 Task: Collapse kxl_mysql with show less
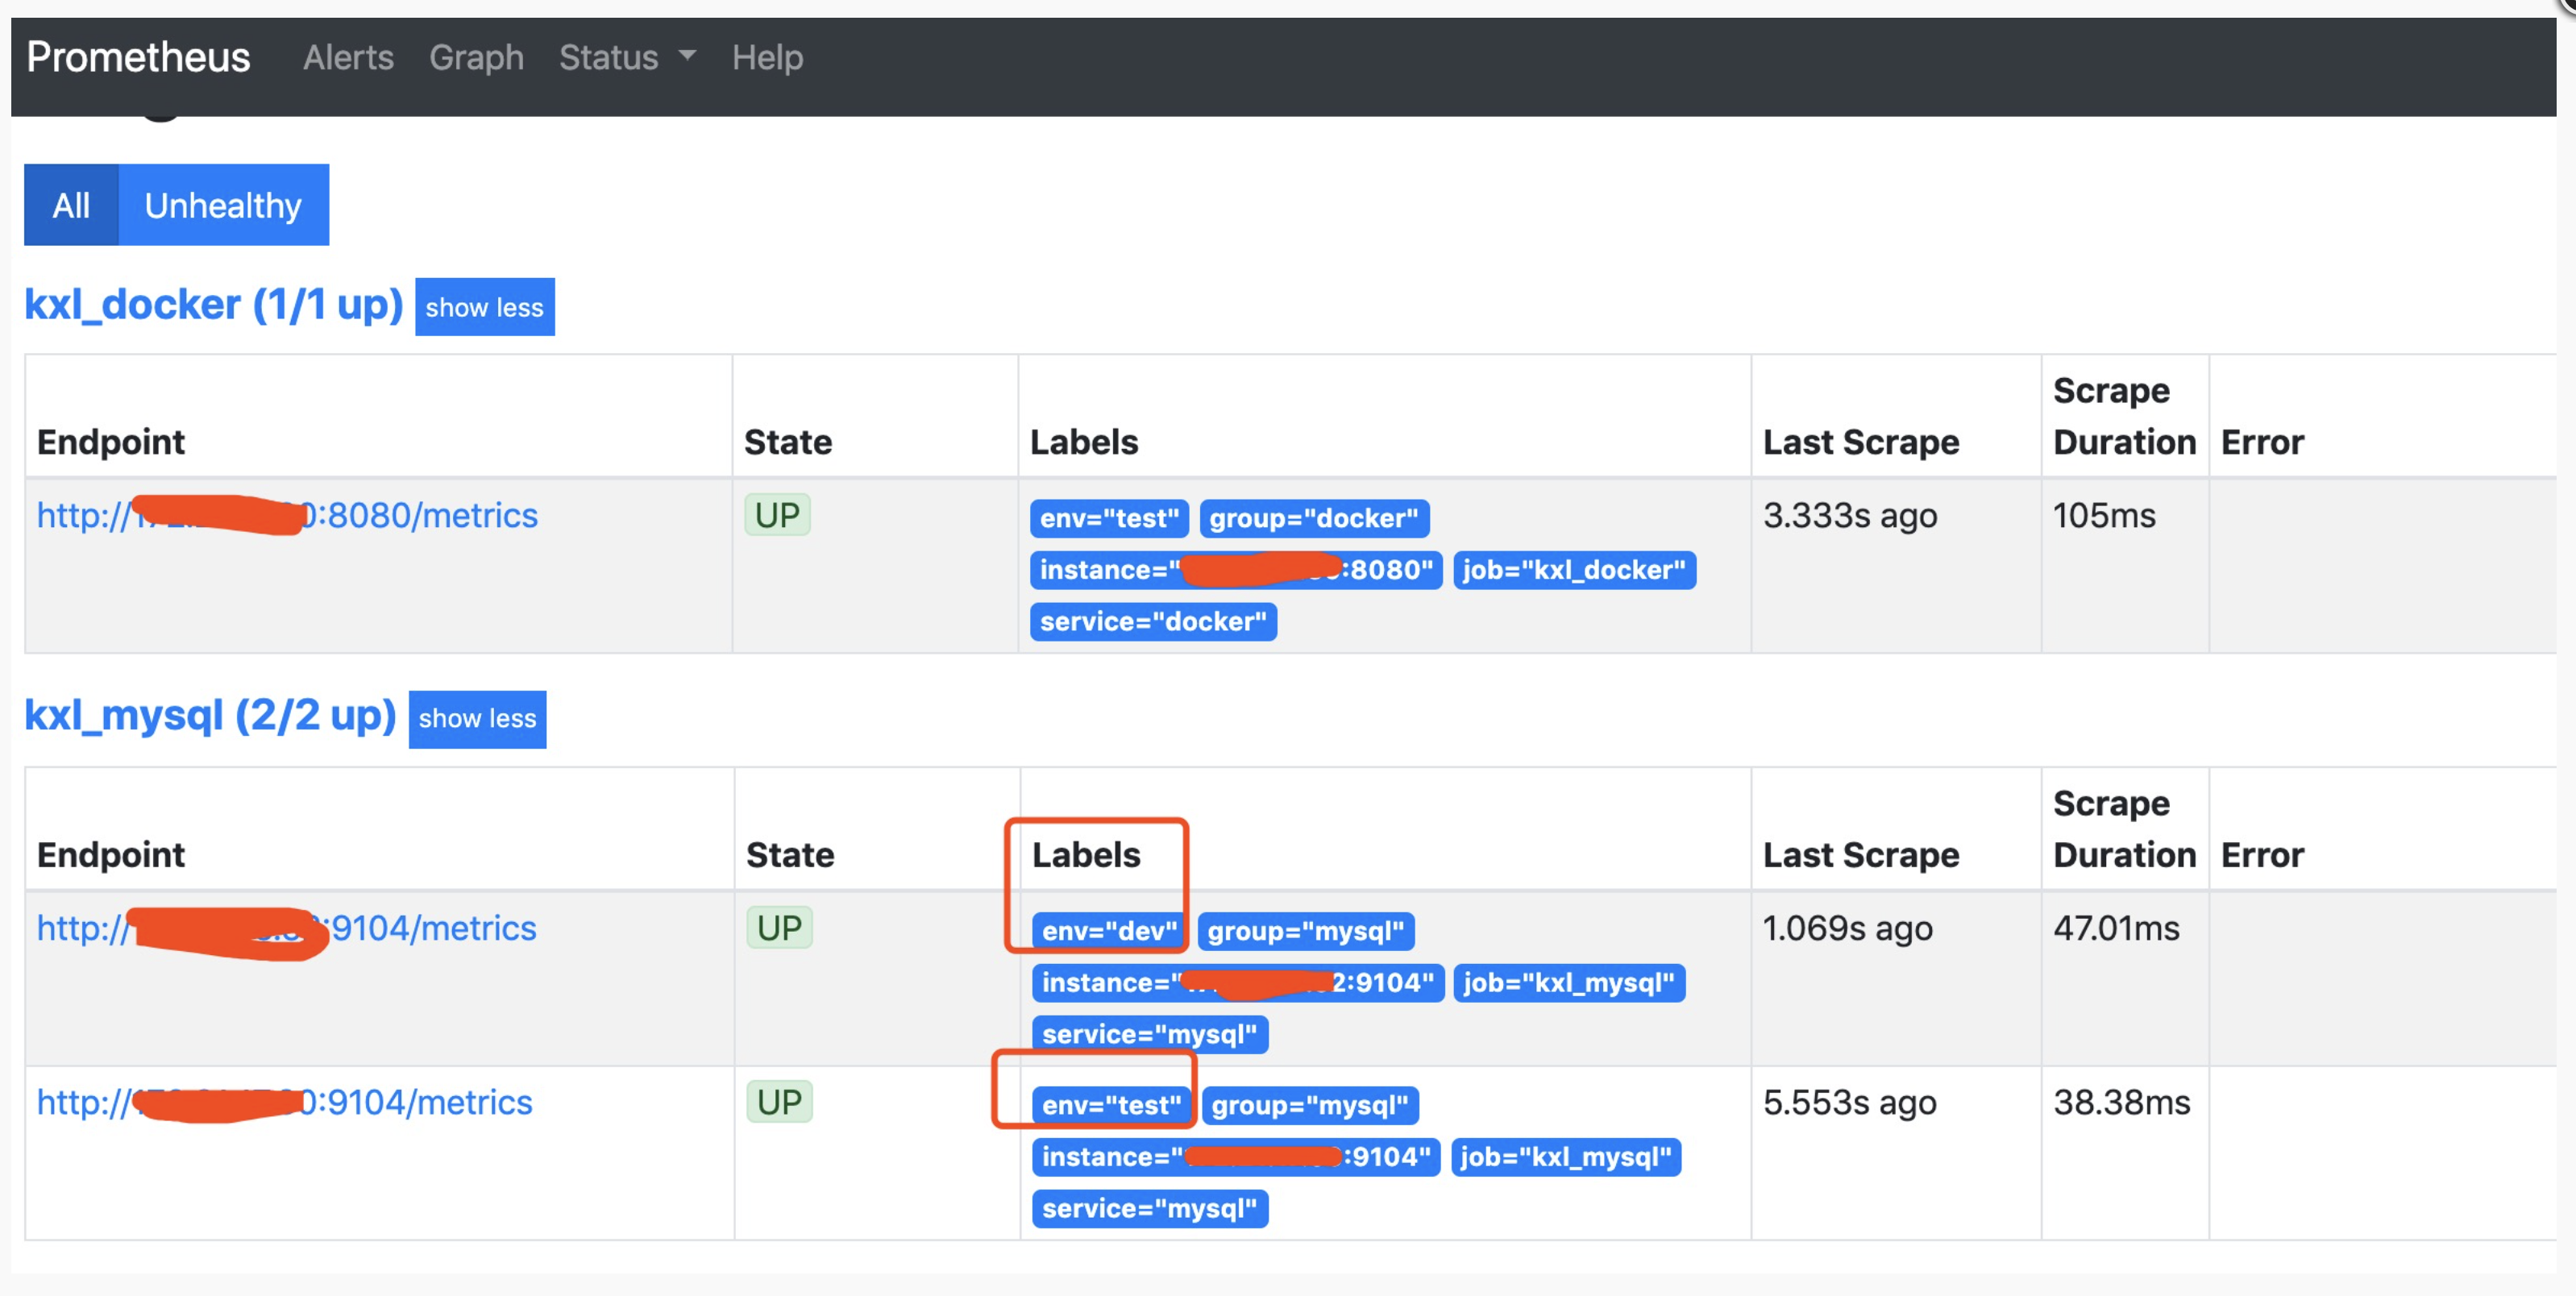pyautogui.click(x=477, y=718)
